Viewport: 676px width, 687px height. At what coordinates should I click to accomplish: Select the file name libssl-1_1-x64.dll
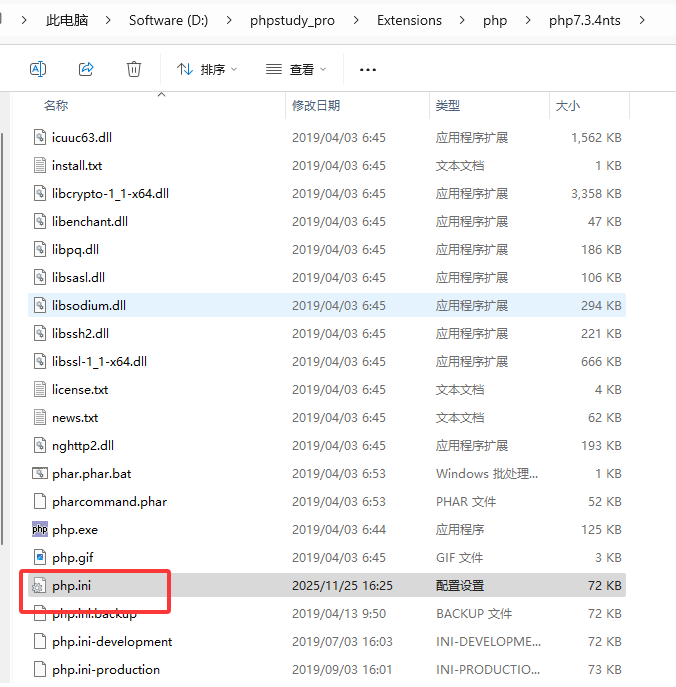99,362
